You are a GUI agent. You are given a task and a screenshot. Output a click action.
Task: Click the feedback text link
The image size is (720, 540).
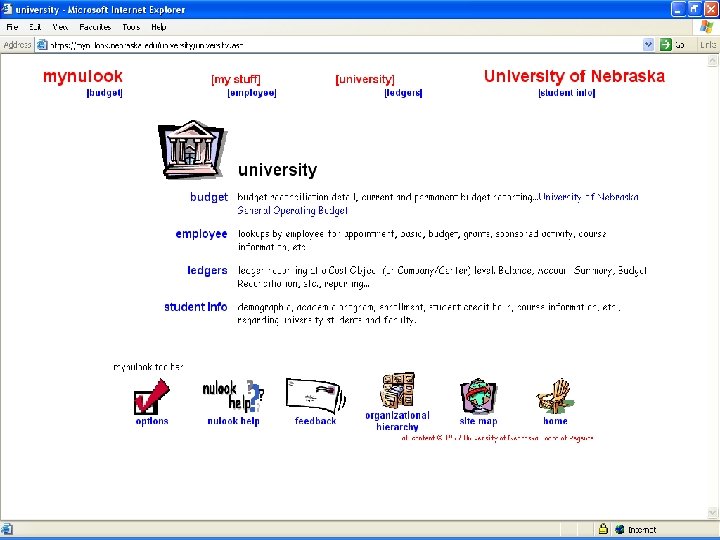tap(315, 421)
